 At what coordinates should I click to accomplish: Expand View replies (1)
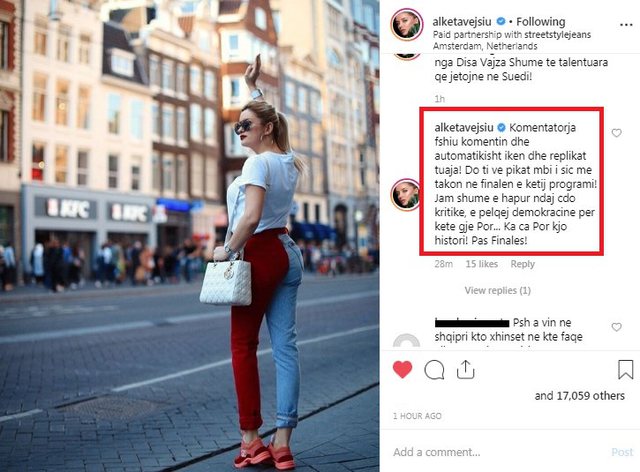click(x=498, y=290)
